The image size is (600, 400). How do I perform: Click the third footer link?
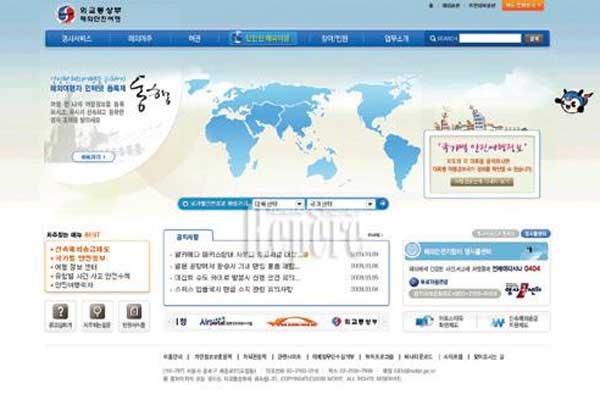255,357
